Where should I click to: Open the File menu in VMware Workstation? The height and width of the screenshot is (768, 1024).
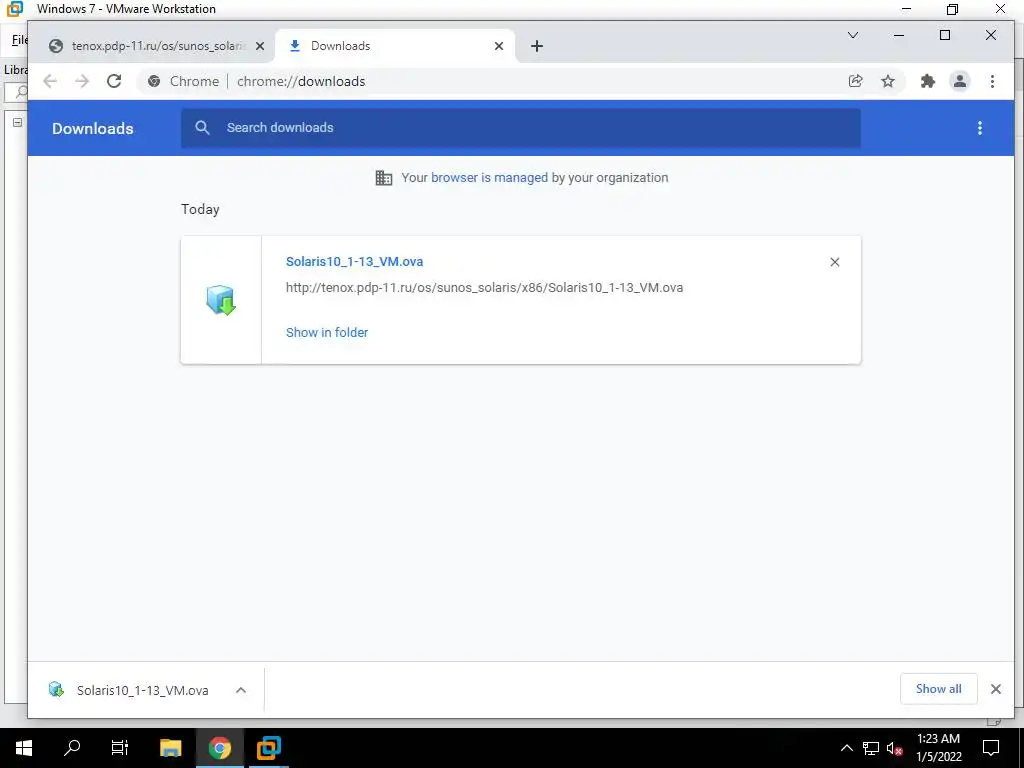19,40
